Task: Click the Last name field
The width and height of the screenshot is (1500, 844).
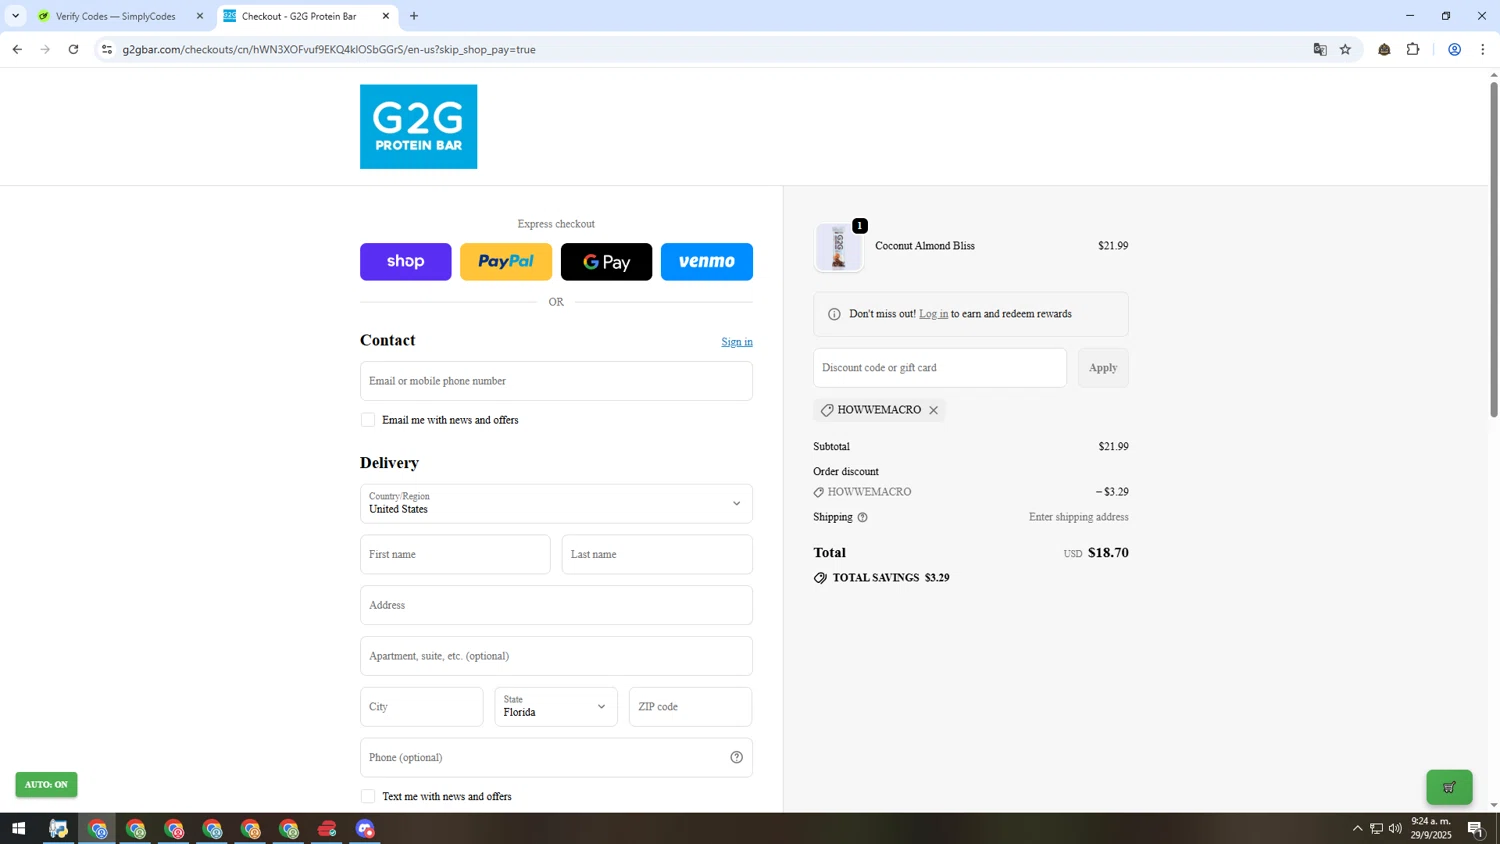Action: pyautogui.click(x=657, y=554)
